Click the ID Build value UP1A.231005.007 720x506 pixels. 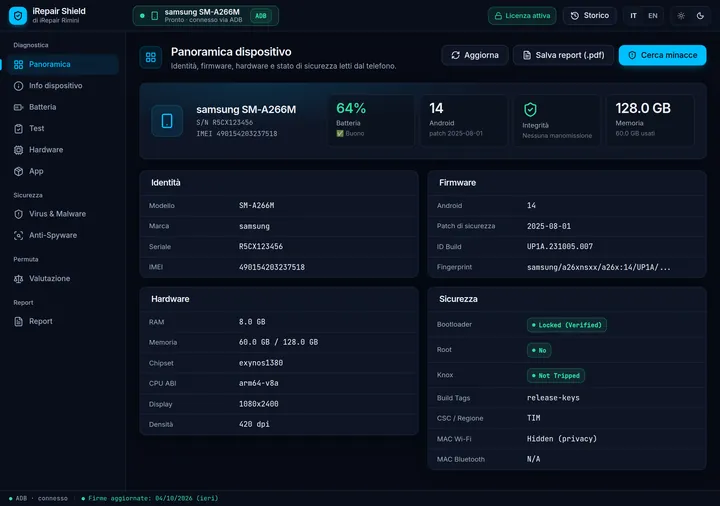[x=560, y=247]
